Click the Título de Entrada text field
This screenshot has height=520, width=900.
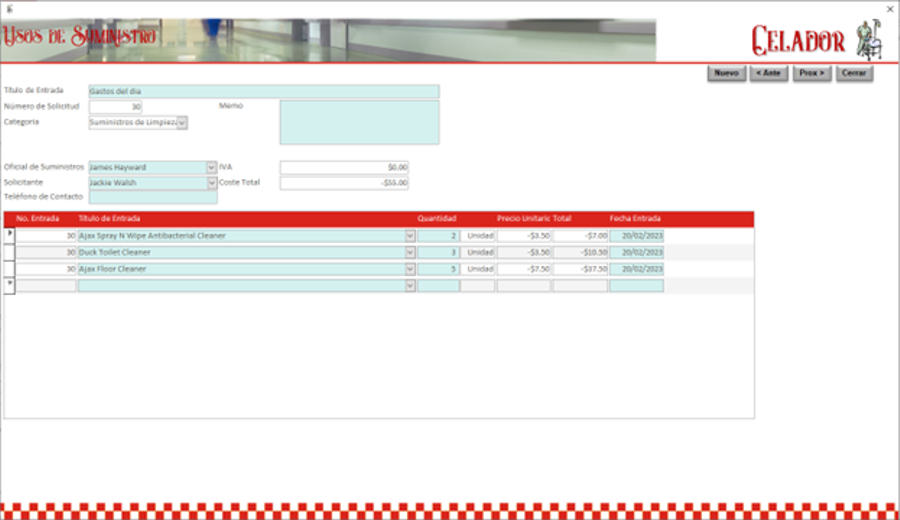click(x=263, y=91)
